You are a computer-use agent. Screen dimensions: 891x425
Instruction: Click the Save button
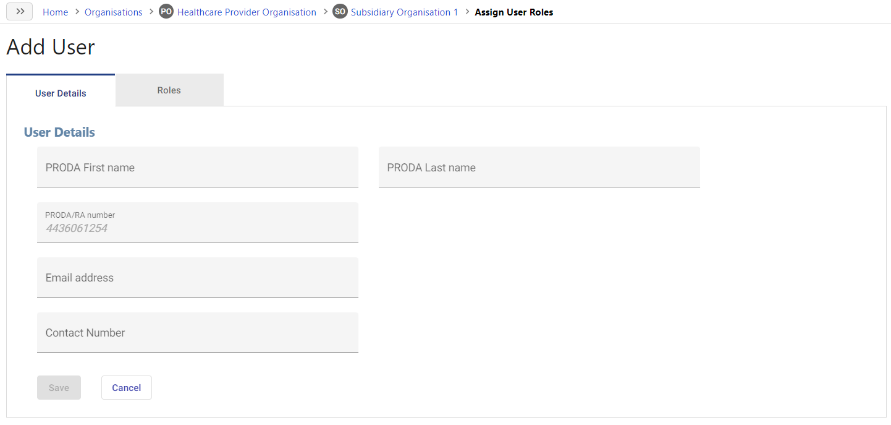click(x=59, y=388)
